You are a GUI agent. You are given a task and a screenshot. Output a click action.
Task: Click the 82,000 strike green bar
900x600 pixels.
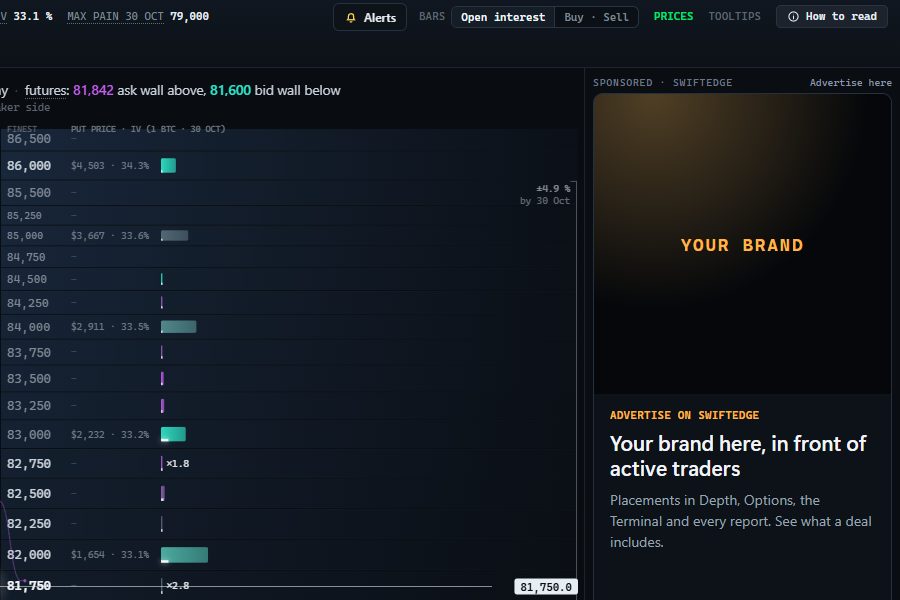pyautogui.click(x=184, y=555)
